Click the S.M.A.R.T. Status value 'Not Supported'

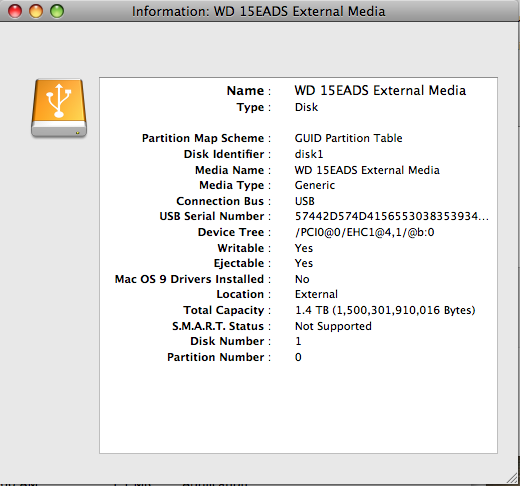click(333, 326)
